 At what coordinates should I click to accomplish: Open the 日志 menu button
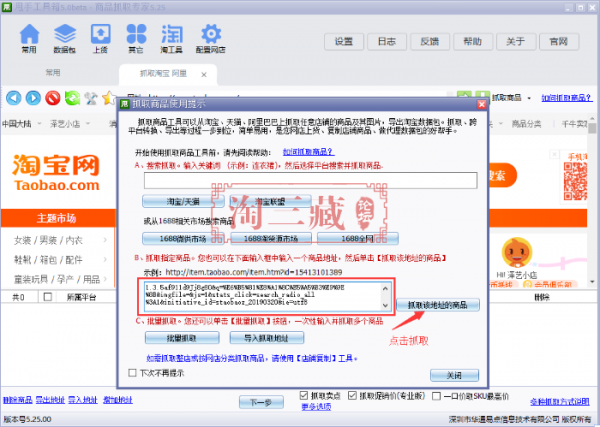pos(386,42)
